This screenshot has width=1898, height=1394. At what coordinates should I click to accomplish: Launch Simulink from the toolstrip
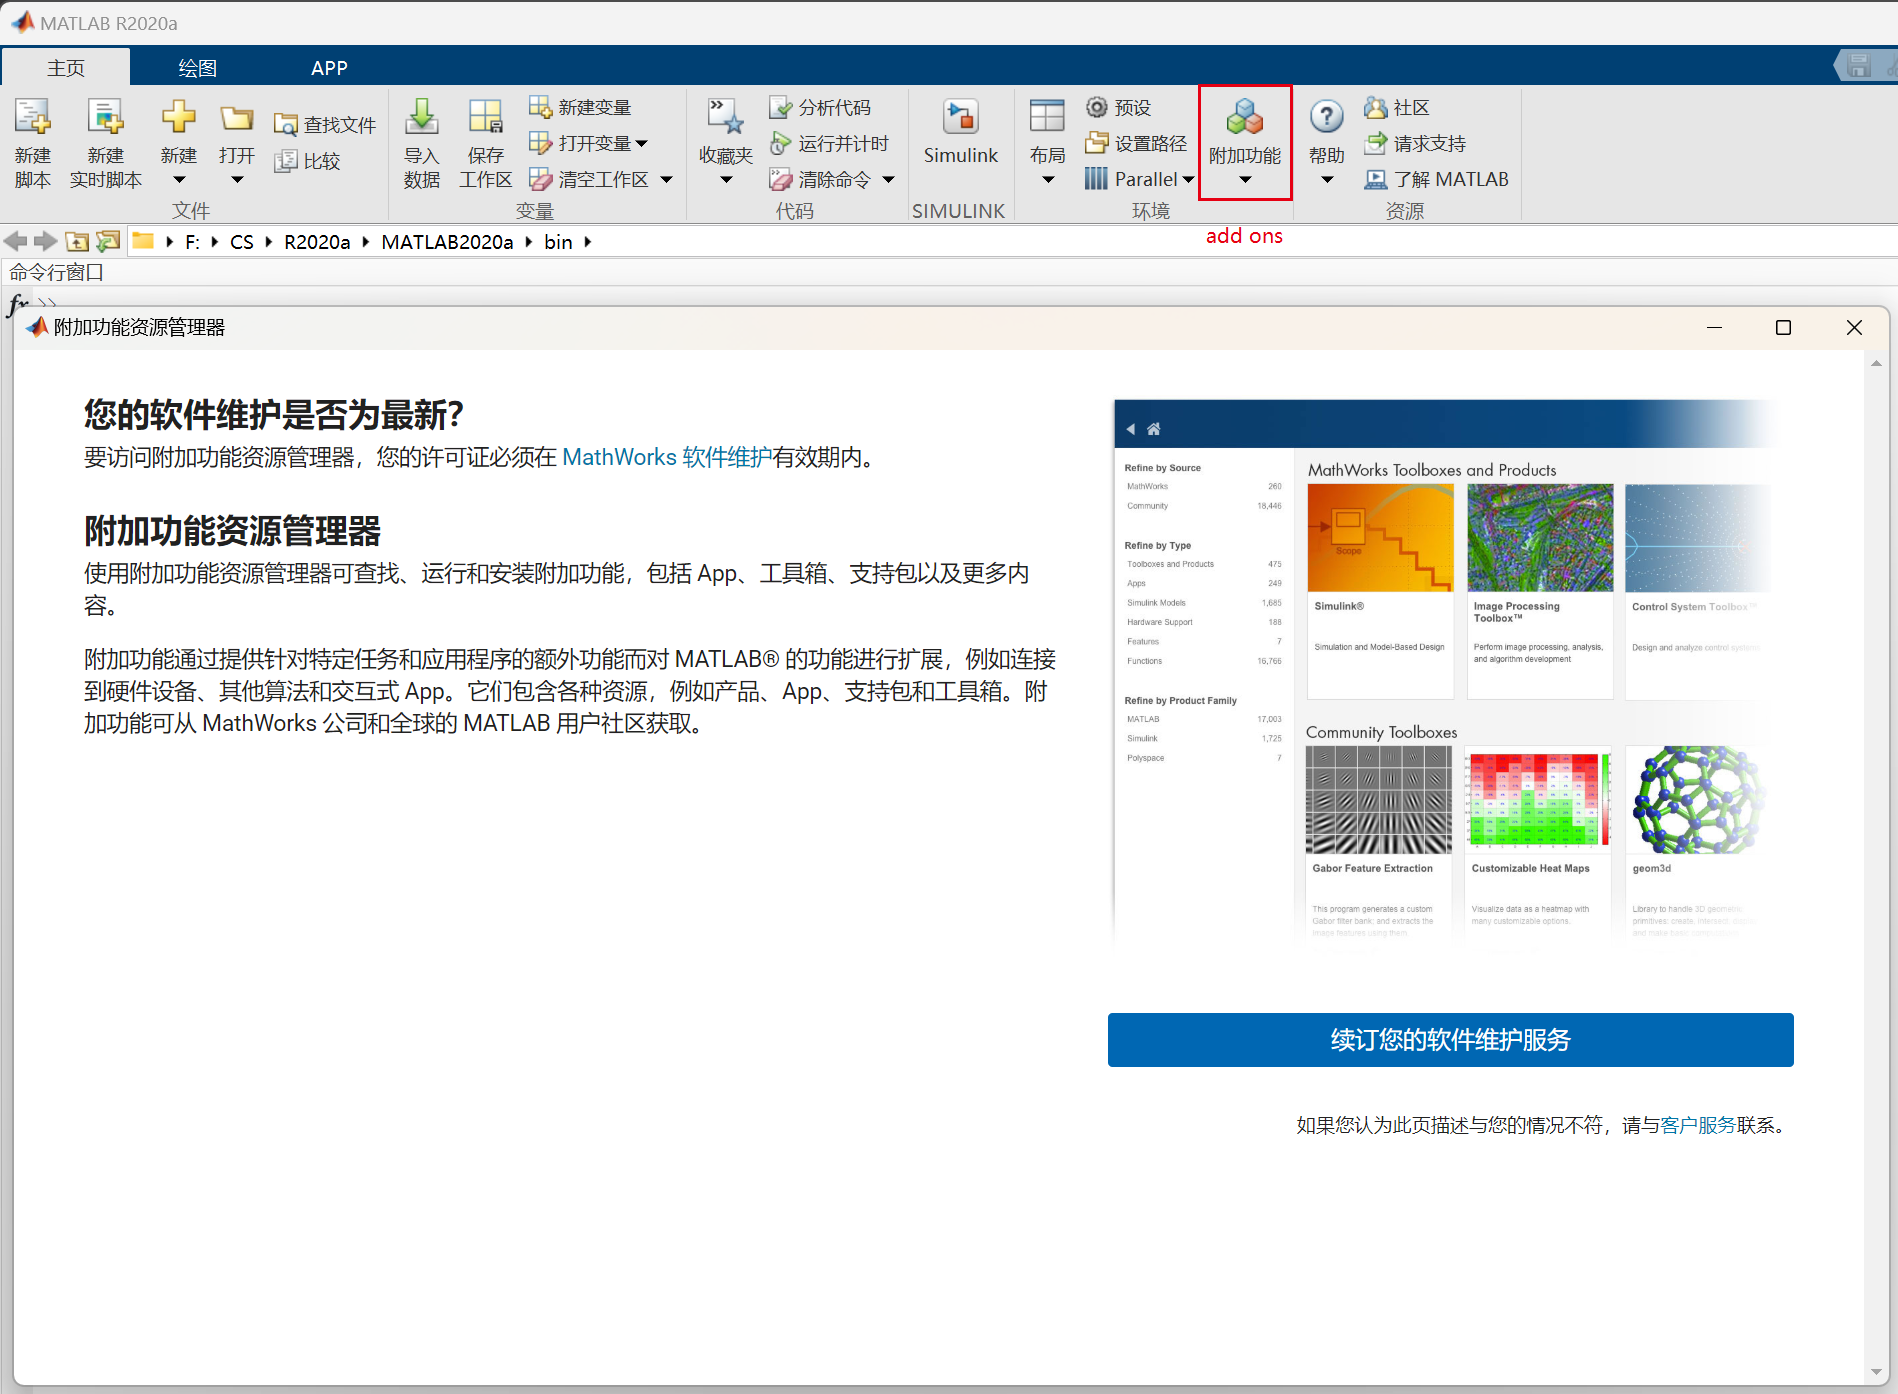click(961, 132)
